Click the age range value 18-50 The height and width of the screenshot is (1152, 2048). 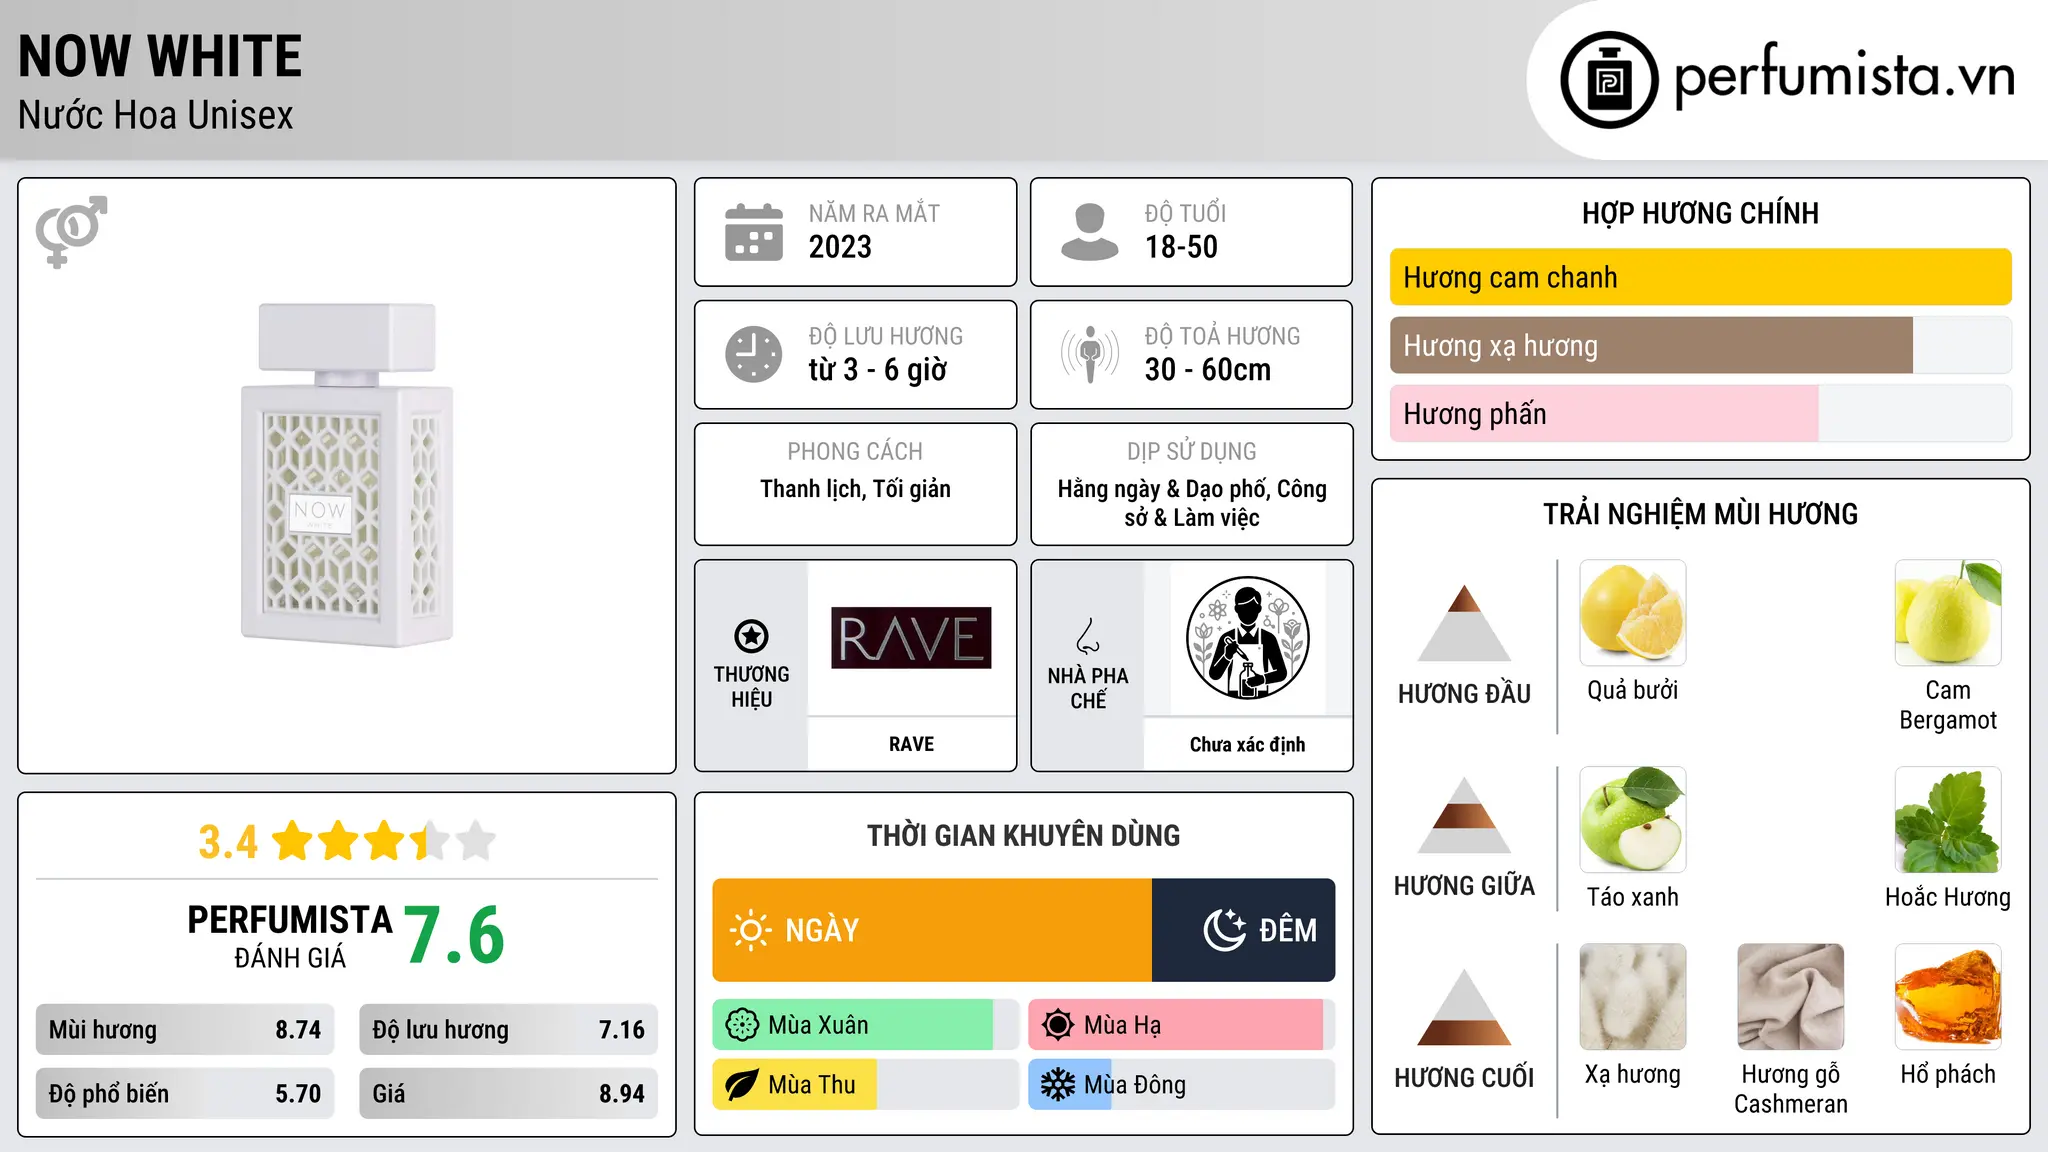point(1181,247)
